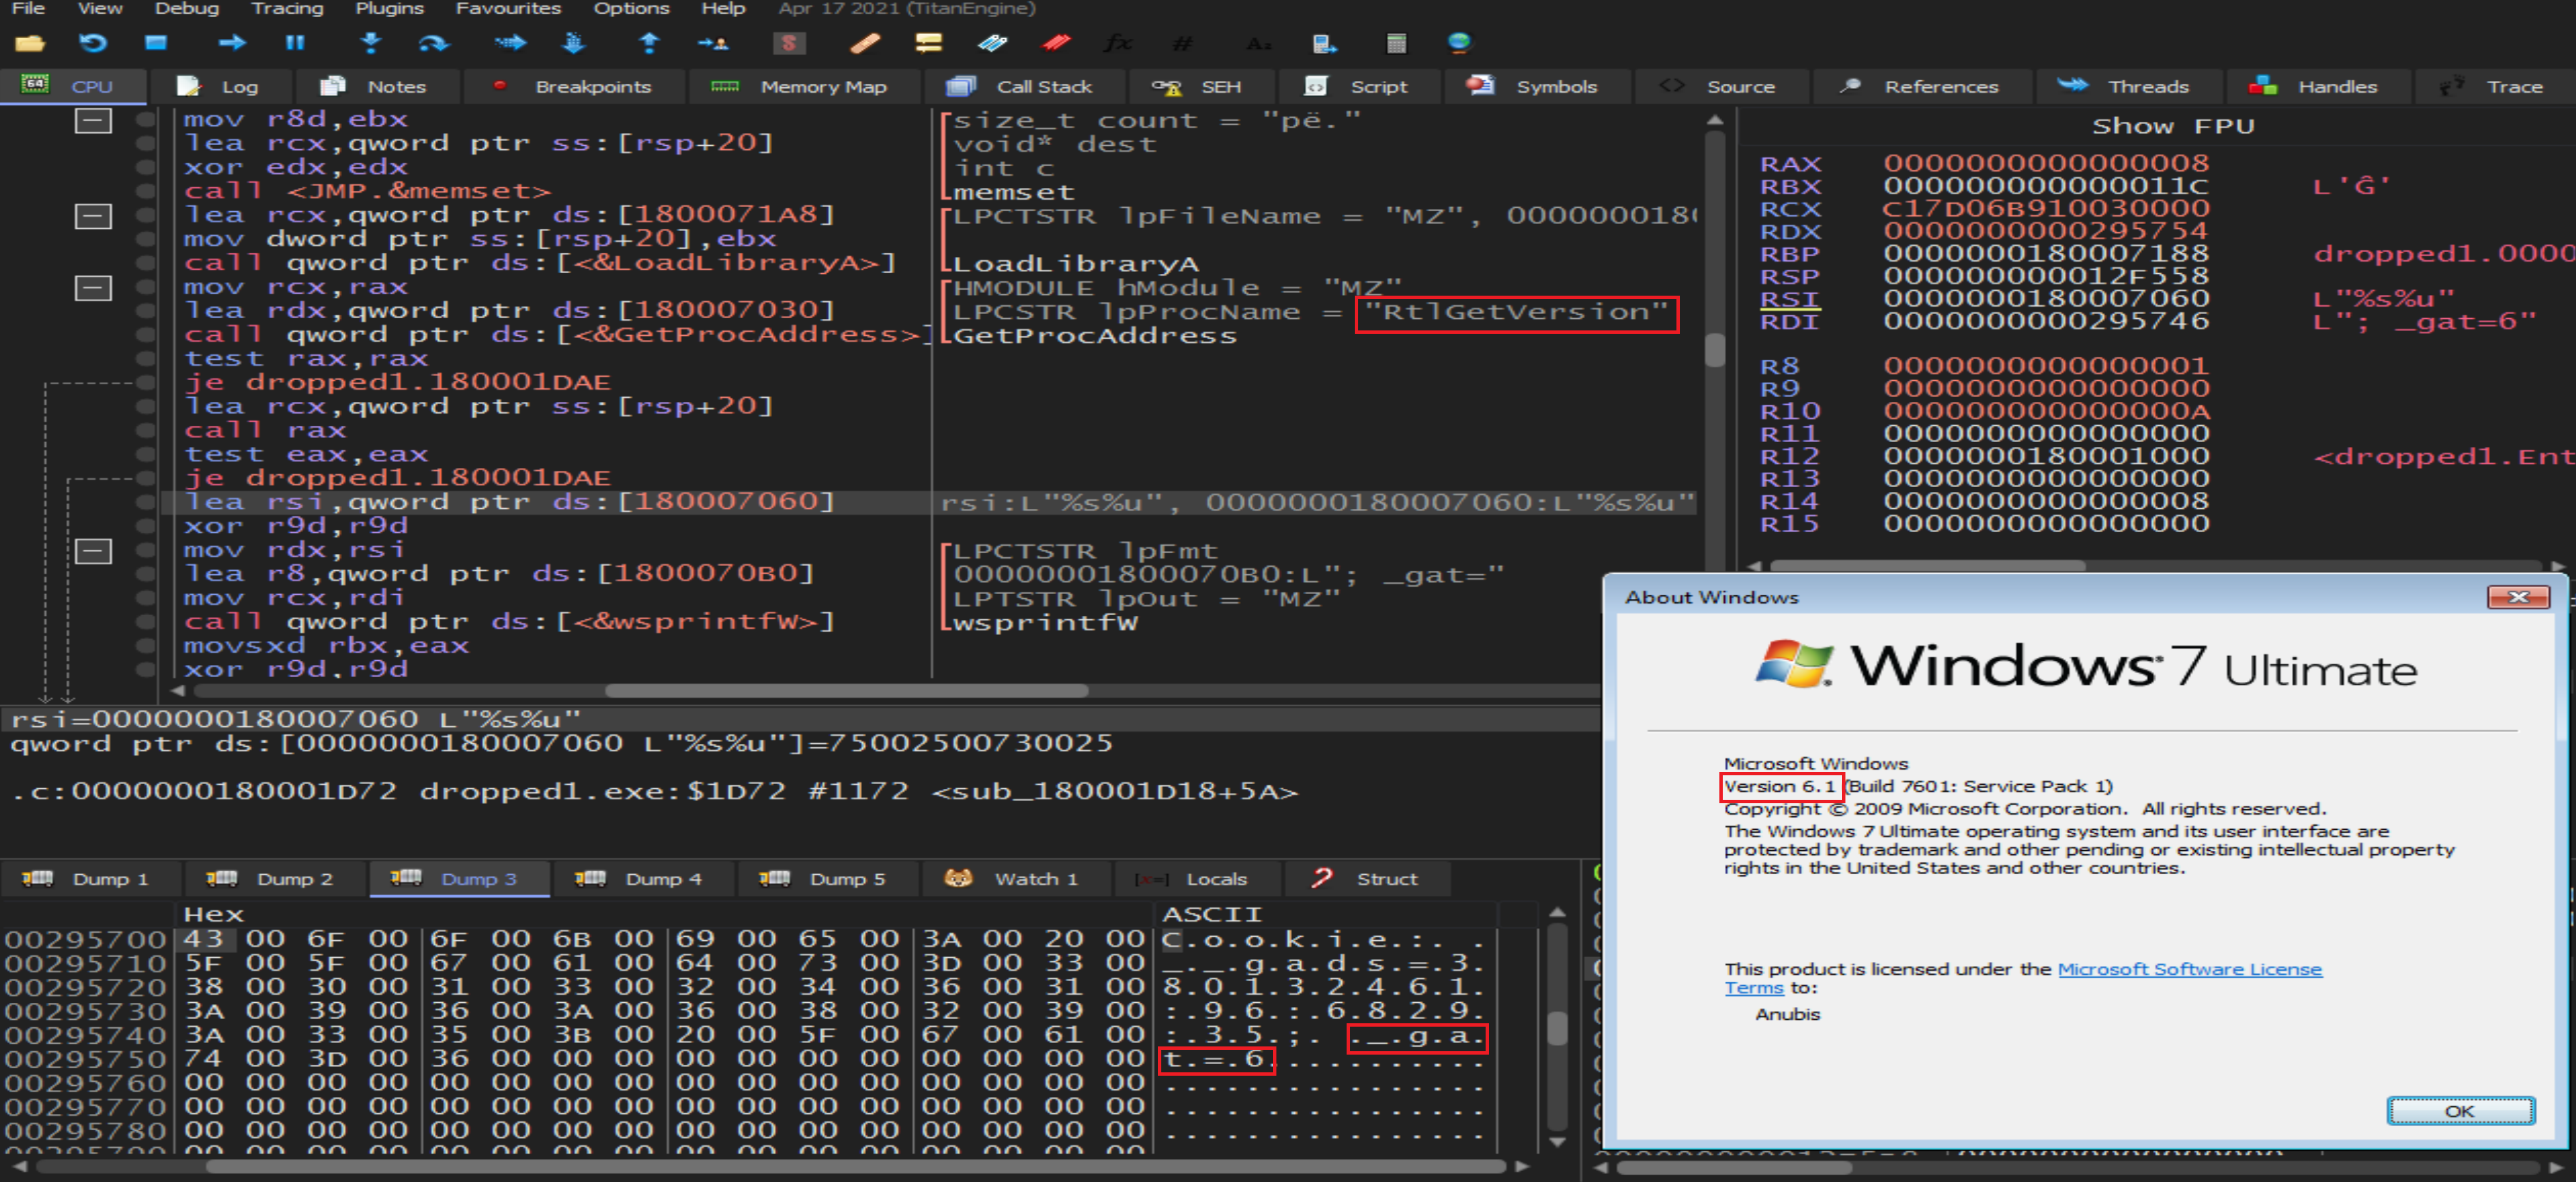The height and width of the screenshot is (1182, 2576).
Task: Click the disassembly horizontal scrollbar thumb
Action: 846,691
